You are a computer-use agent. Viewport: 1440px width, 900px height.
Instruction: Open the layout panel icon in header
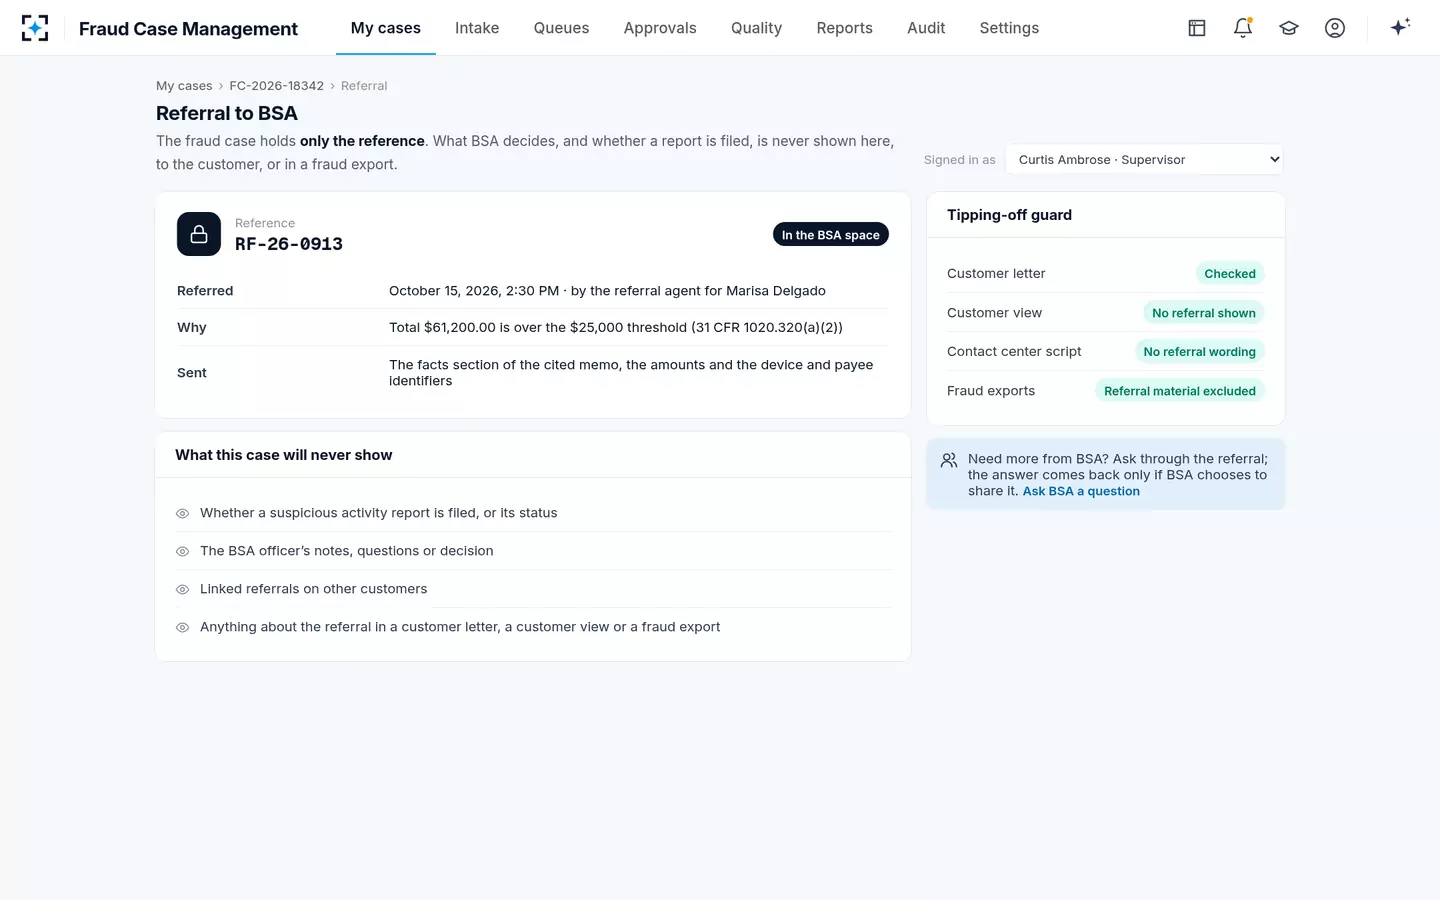click(x=1197, y=28)
